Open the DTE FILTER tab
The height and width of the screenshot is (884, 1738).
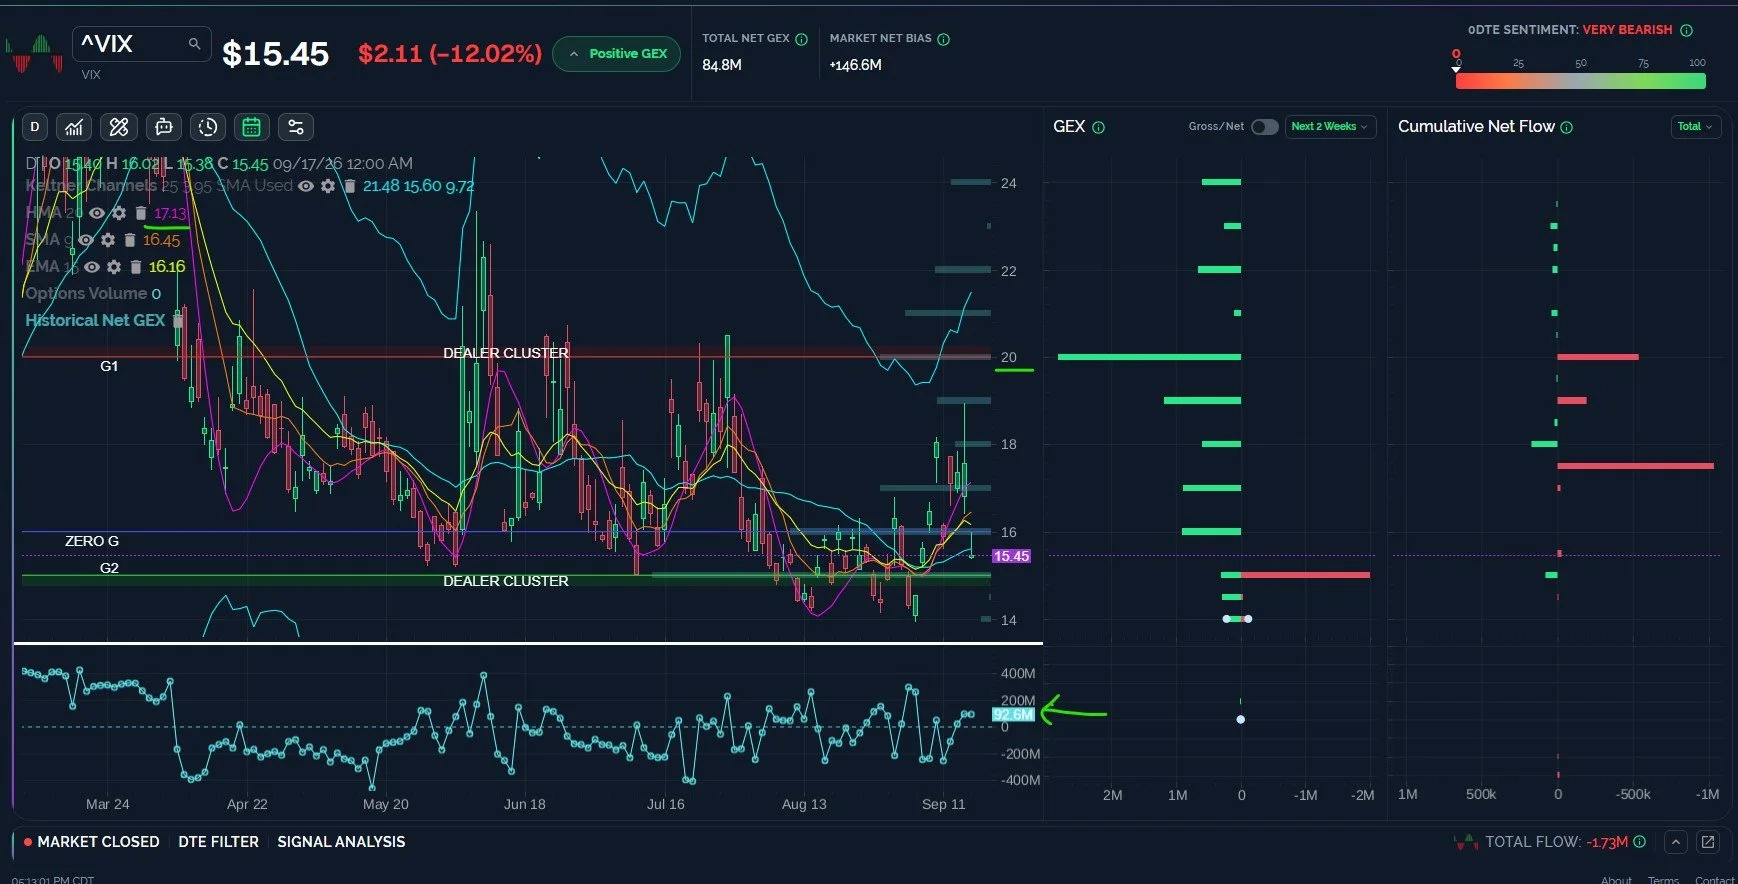(x=218, y=842)
